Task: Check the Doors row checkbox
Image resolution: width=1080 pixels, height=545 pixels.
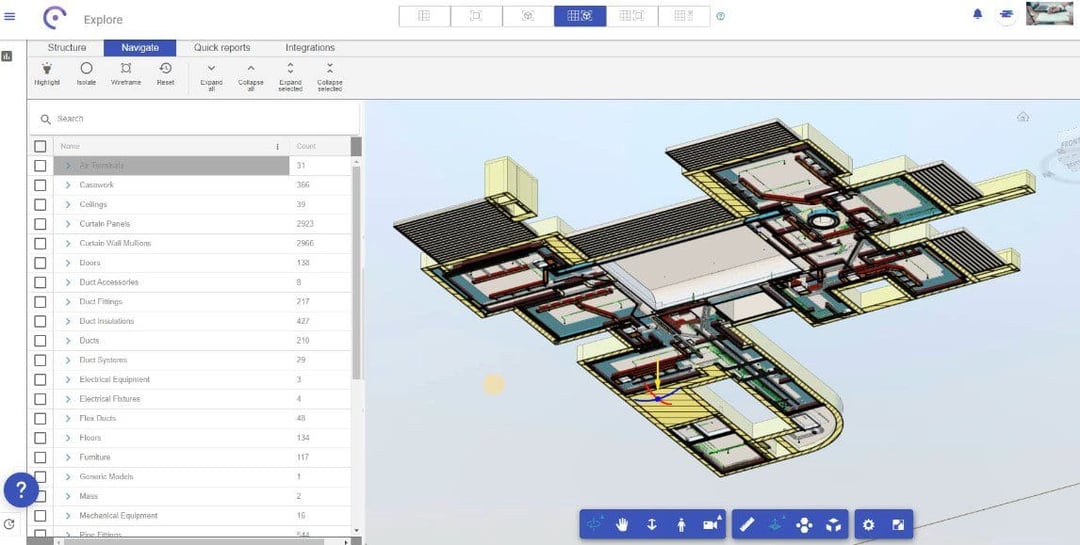Action: pyautogui.click(x=40, y=263)
